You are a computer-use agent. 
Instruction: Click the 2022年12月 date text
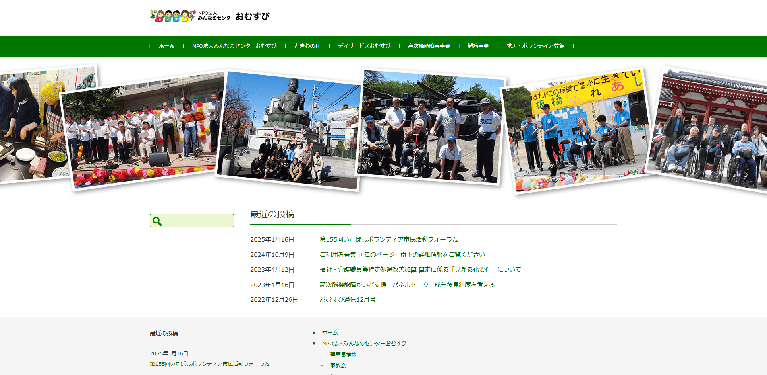[x=274, y=299]
